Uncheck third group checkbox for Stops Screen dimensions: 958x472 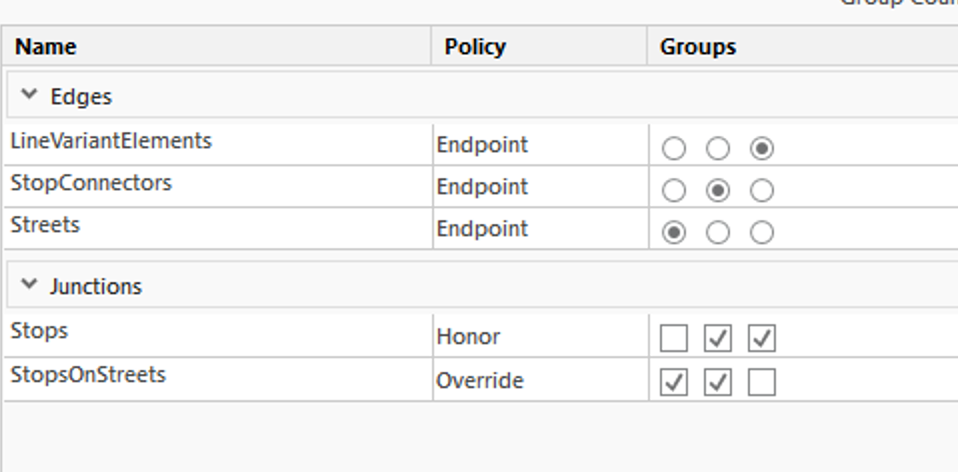pyautogui.click(x=762, y=339)
